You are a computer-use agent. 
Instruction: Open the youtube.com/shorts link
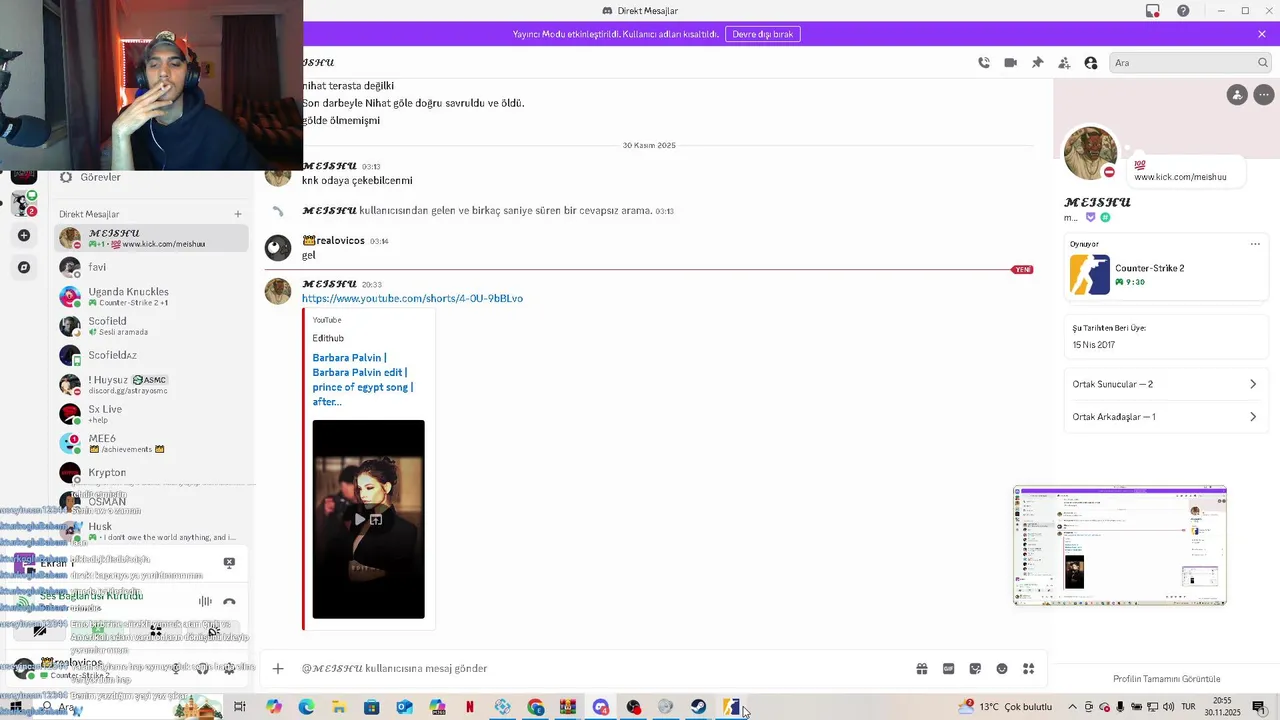point(412,299)
